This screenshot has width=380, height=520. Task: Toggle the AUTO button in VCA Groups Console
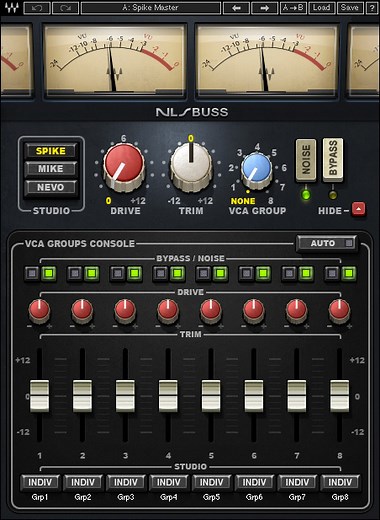(x=326, y=243)
